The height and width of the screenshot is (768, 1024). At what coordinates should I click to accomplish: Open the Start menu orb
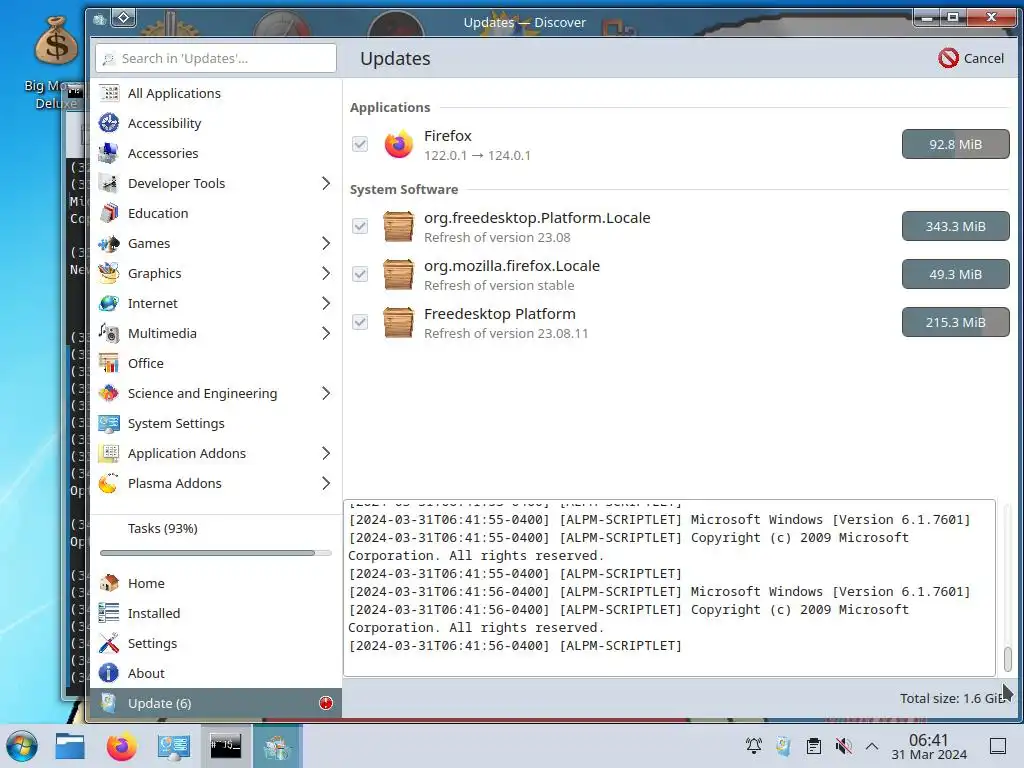coord(22,746)
